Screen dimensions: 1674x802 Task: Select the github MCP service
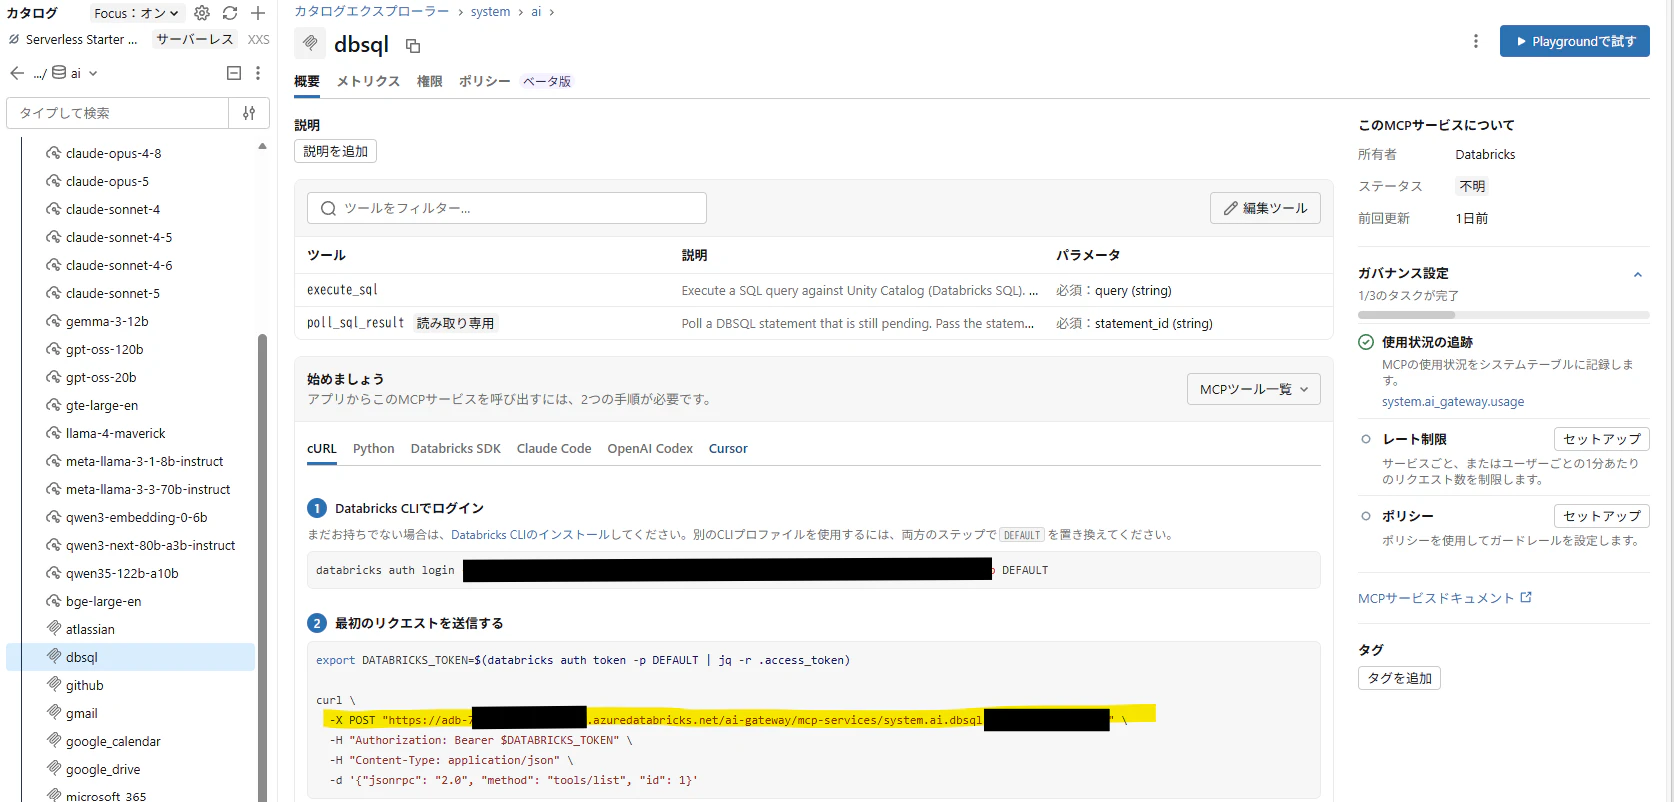click(85, 685)
